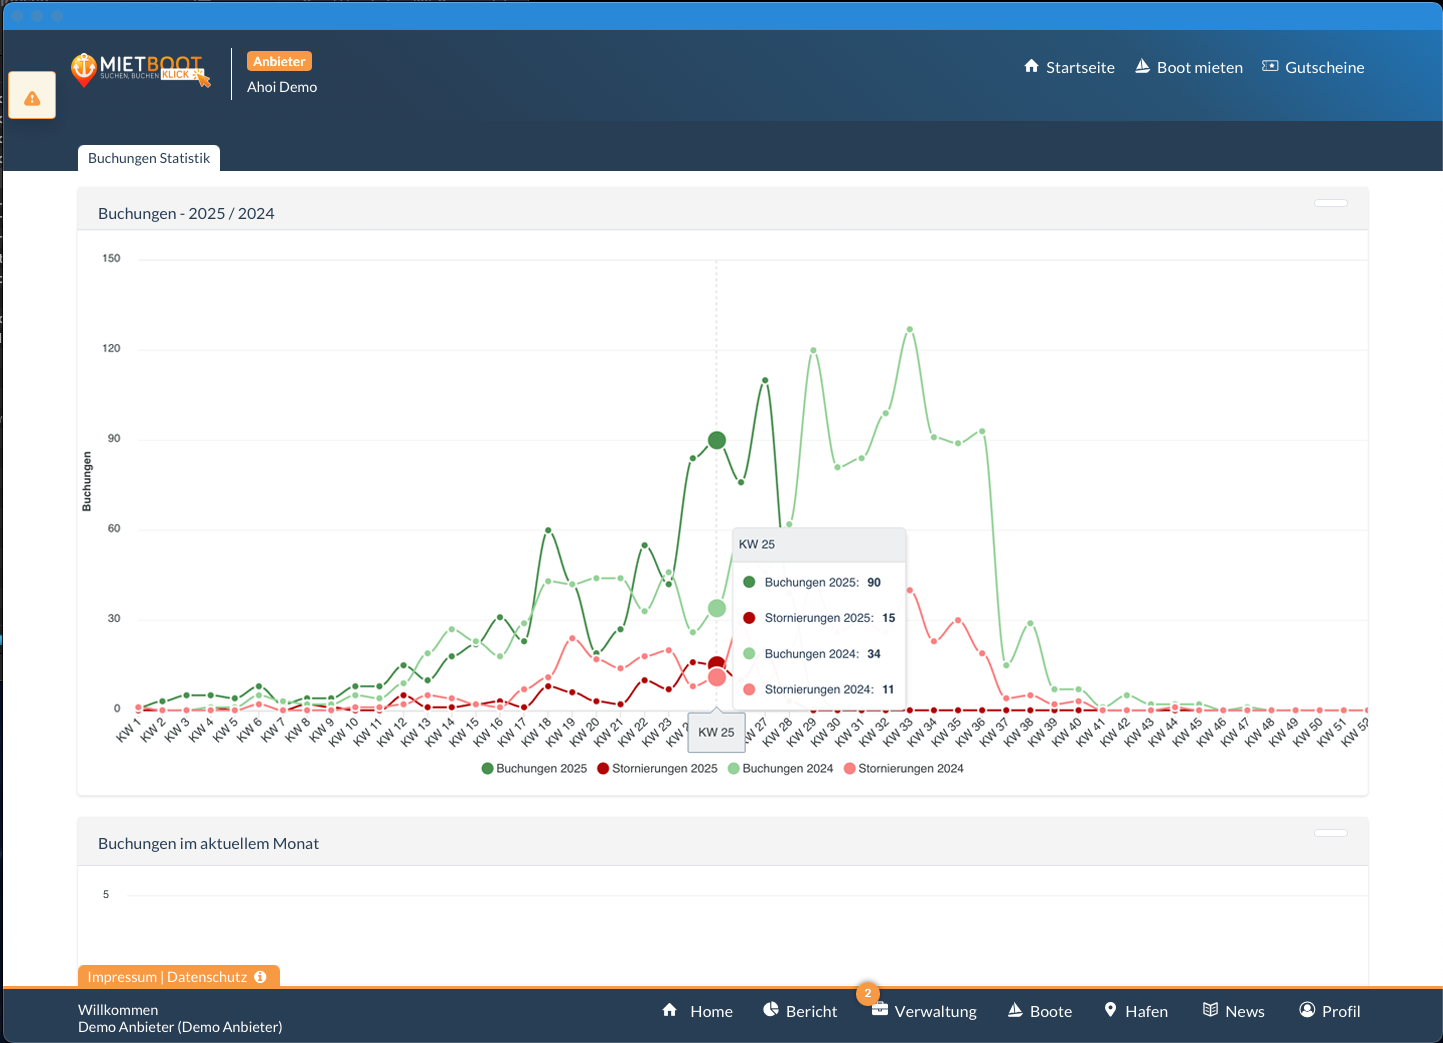Click the Profil user icon
This screenshot has height=1043, width=1443.
coord(1307,1010)
